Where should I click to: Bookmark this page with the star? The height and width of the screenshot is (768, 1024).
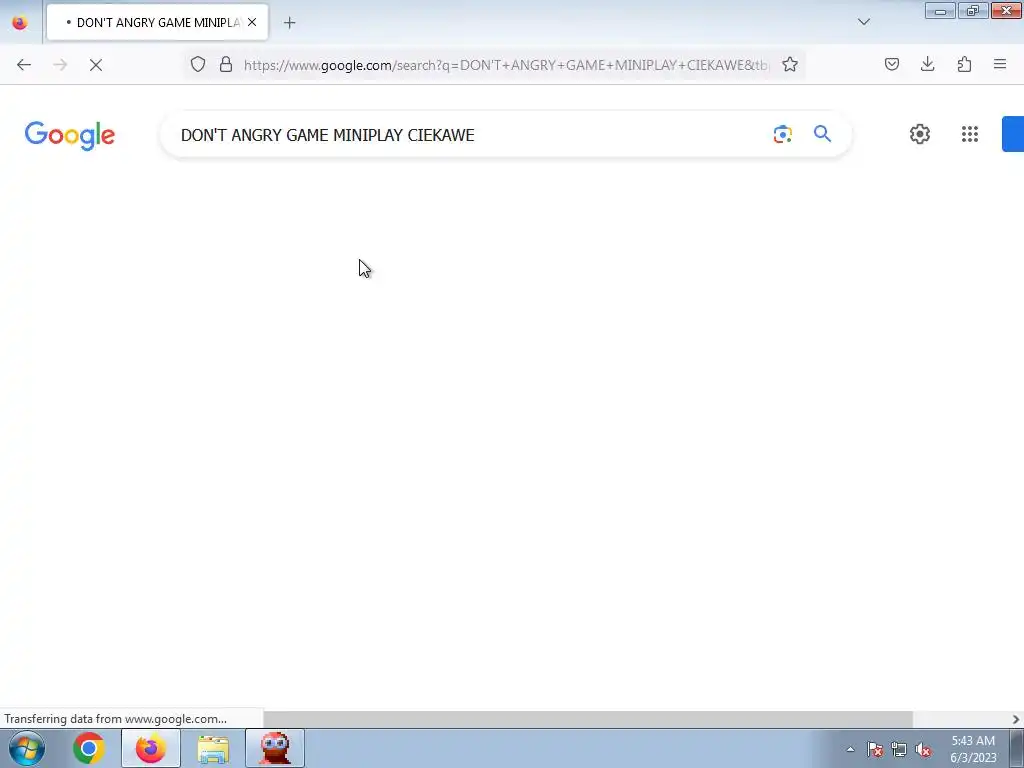tap(790, 64)
